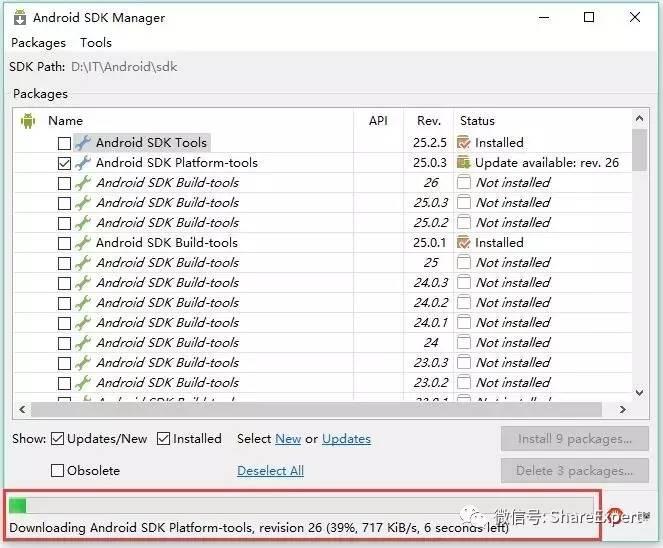Image resolution: width=663 pixels, height=548 pixels.
Task: Click the Downloading Android SDK Platform-tools status text
Action: pyautogui.click(x=259, y=528)
